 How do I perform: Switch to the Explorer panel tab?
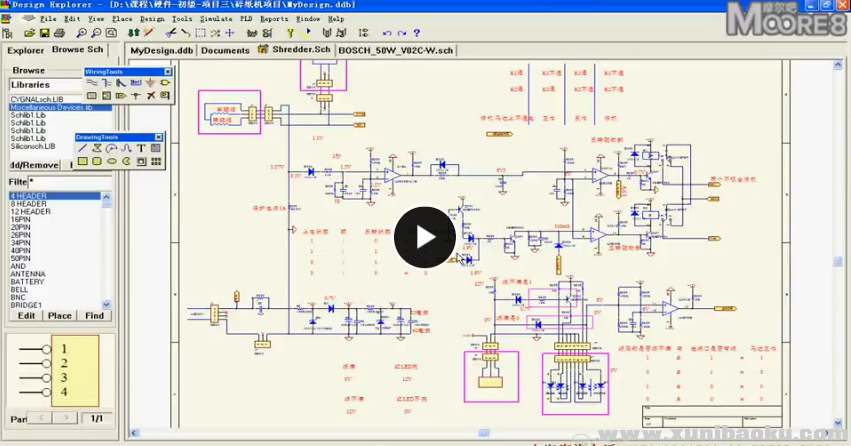[26, 49]
